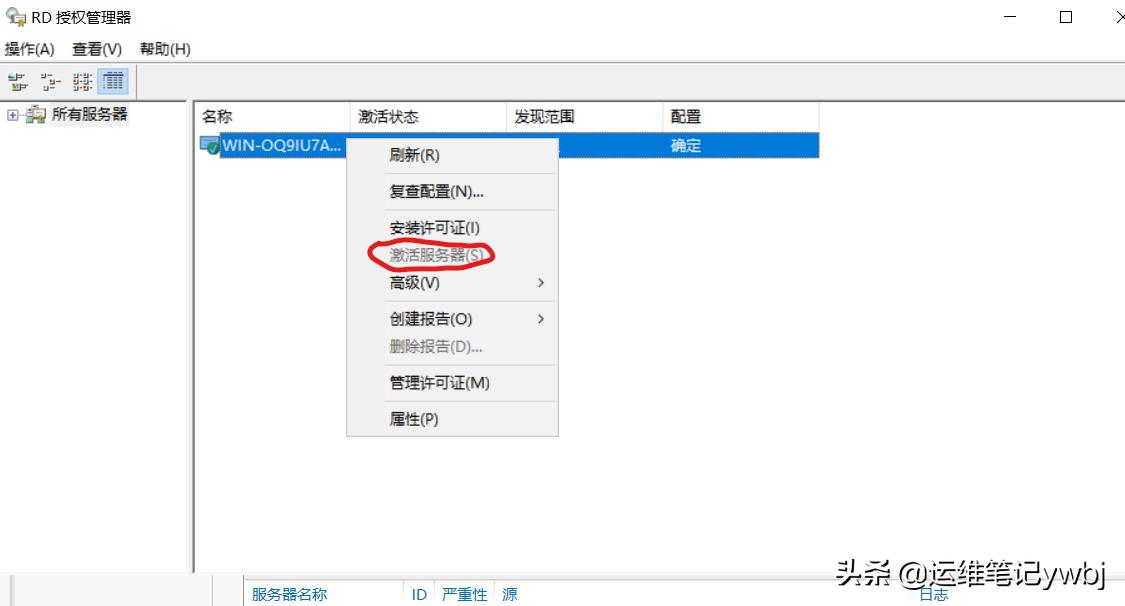Choose 复查配置(N) from the context menu
1125x606 pixels.
(x=430, y=191)
